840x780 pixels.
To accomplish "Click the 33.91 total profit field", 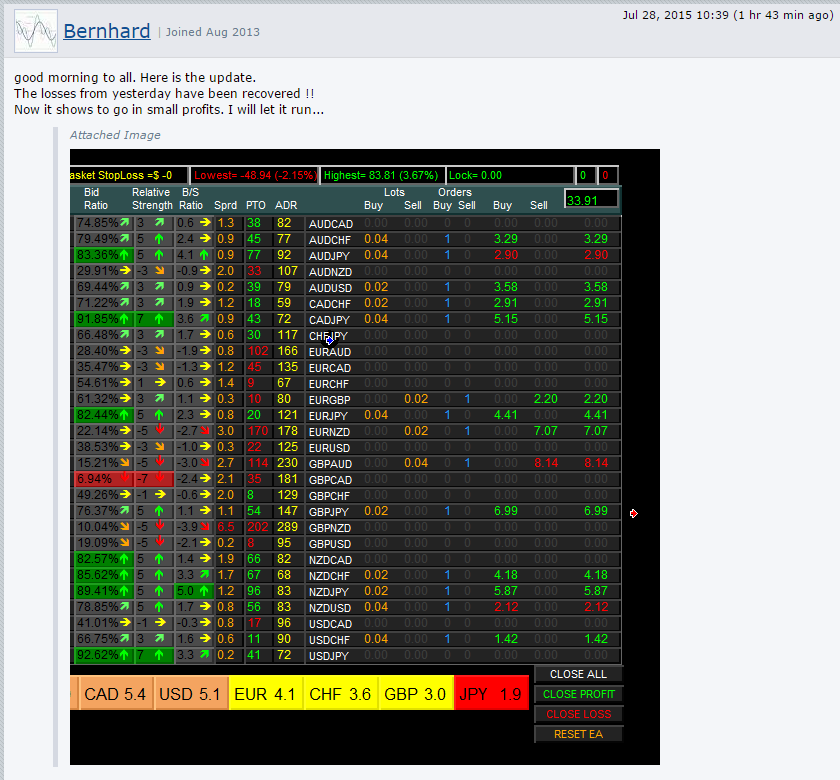I will 591,199.
